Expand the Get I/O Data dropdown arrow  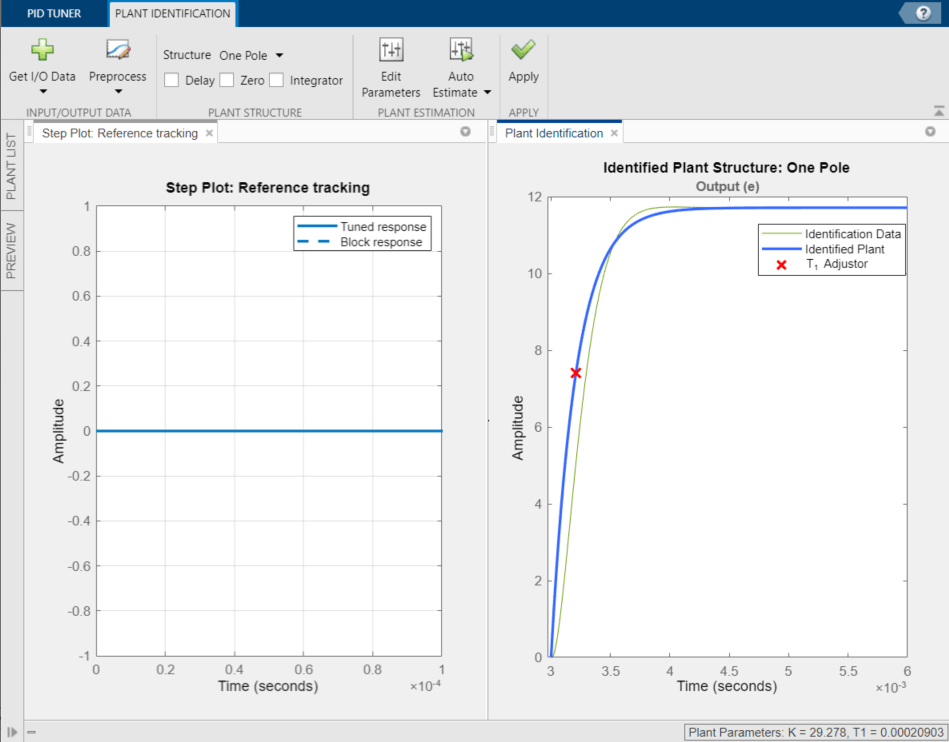[42, 92]
